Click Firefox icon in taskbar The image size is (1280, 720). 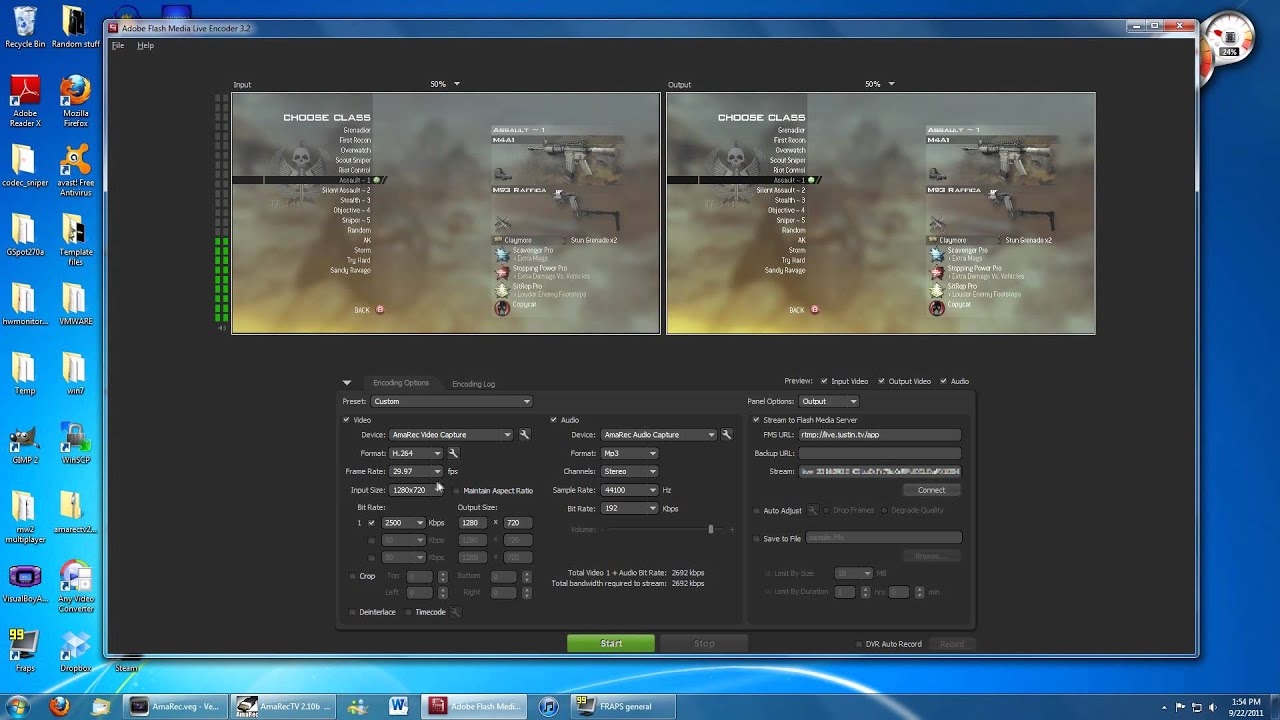point(59,706)
